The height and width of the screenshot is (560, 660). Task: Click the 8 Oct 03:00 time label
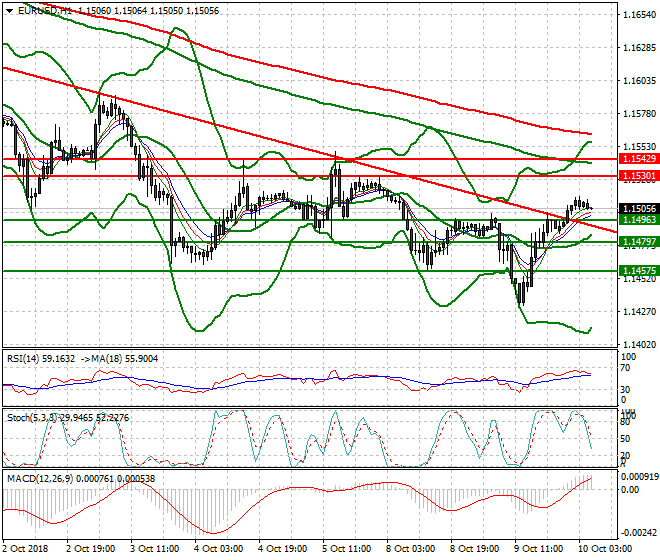pos(410,549)
